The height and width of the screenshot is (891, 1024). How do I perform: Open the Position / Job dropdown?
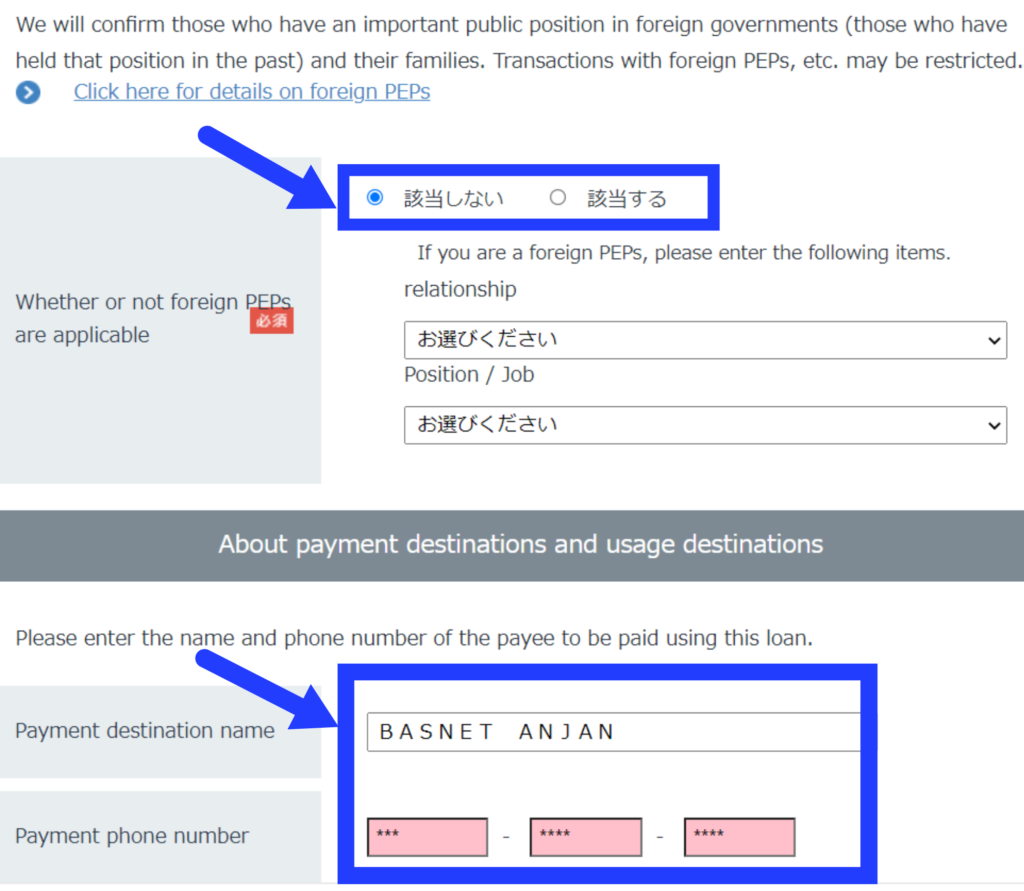704,425
